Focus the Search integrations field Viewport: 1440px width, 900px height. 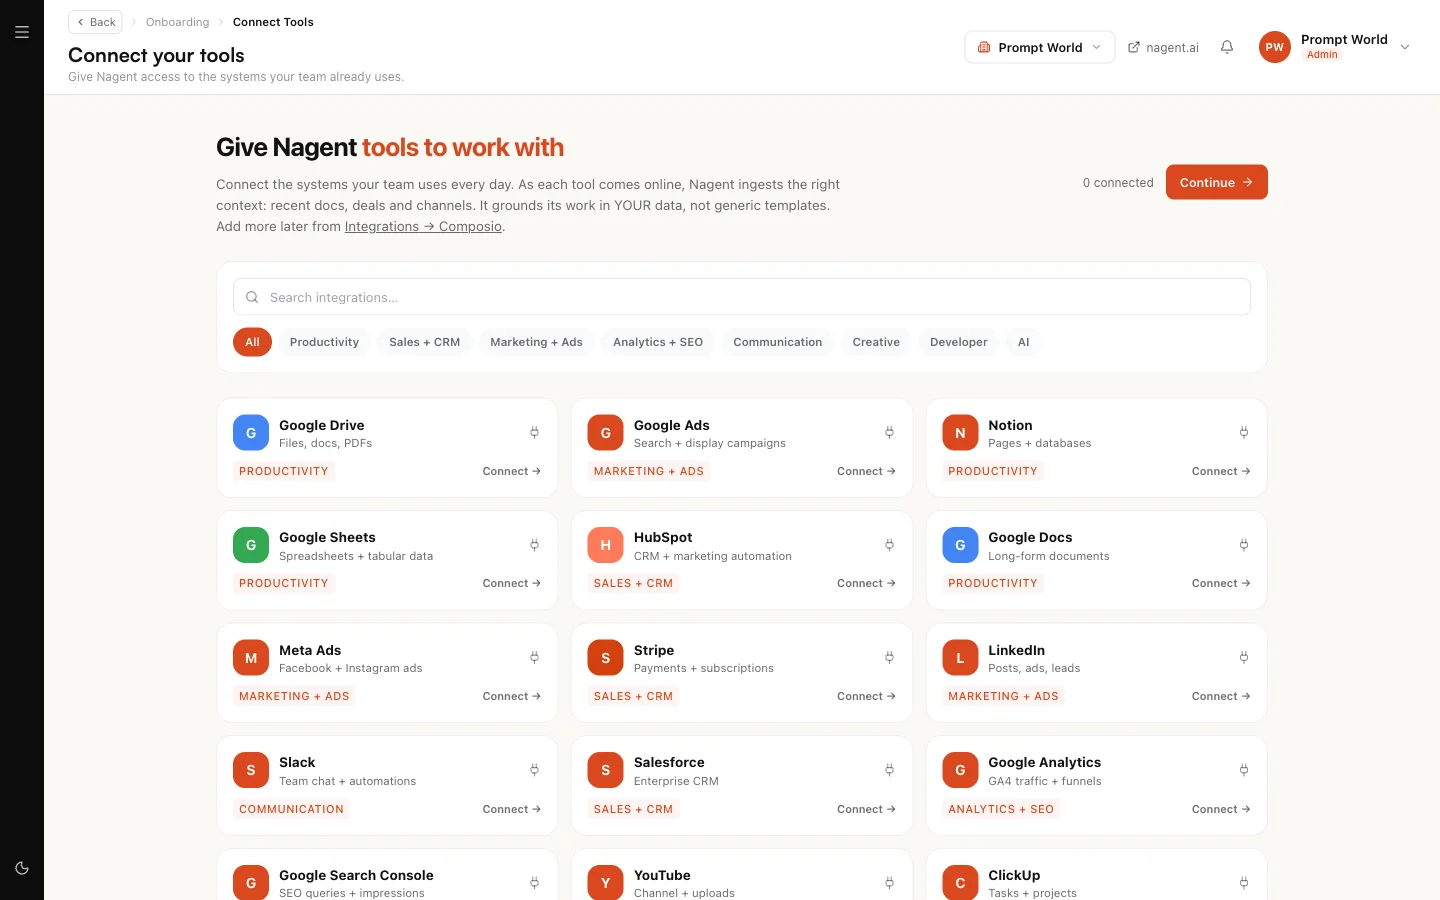tap(741, 297)
